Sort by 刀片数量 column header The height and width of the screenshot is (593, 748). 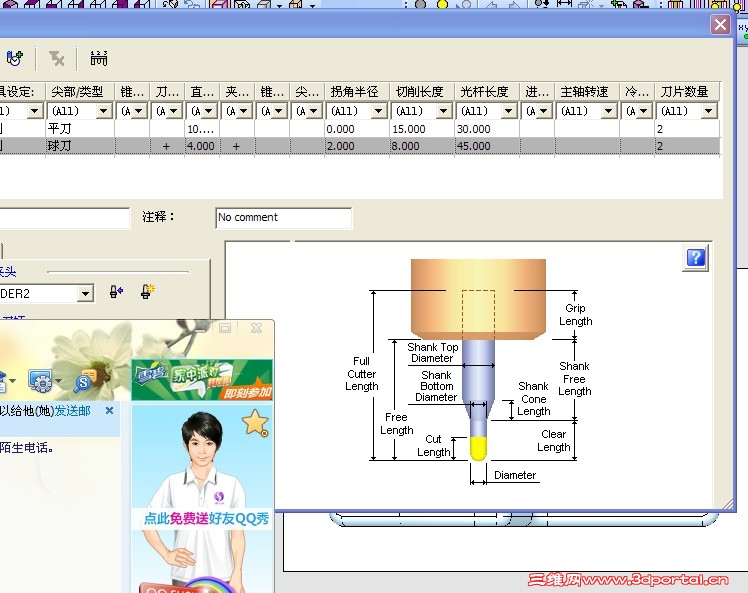687,91
